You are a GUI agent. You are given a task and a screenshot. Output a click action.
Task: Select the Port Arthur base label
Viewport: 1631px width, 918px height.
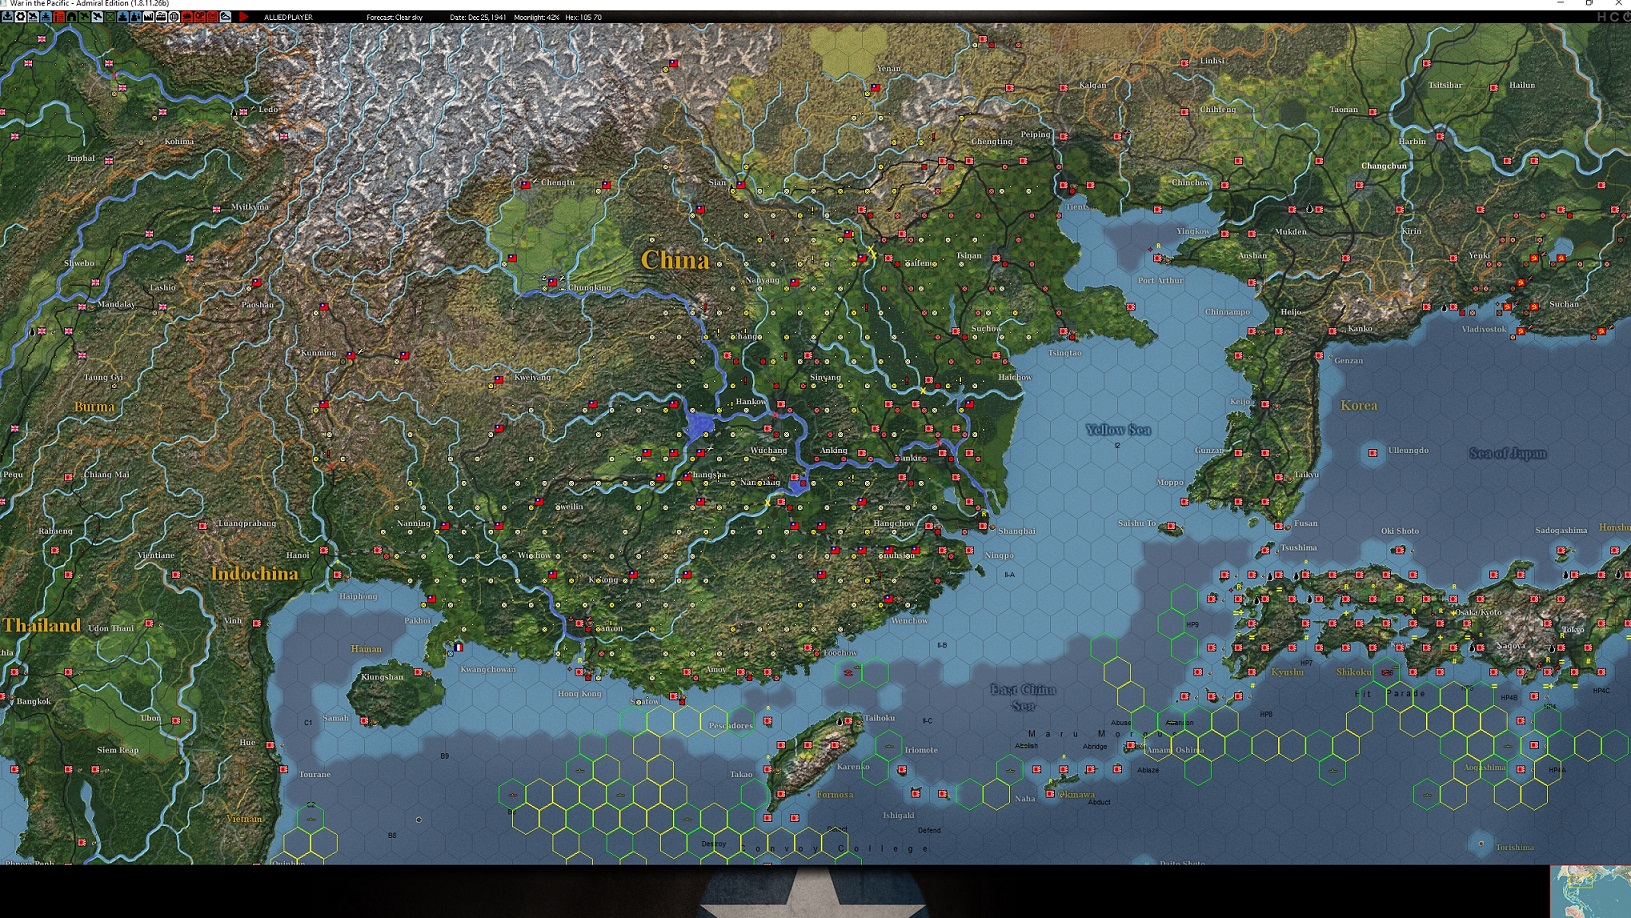(x=1160, y=280)
